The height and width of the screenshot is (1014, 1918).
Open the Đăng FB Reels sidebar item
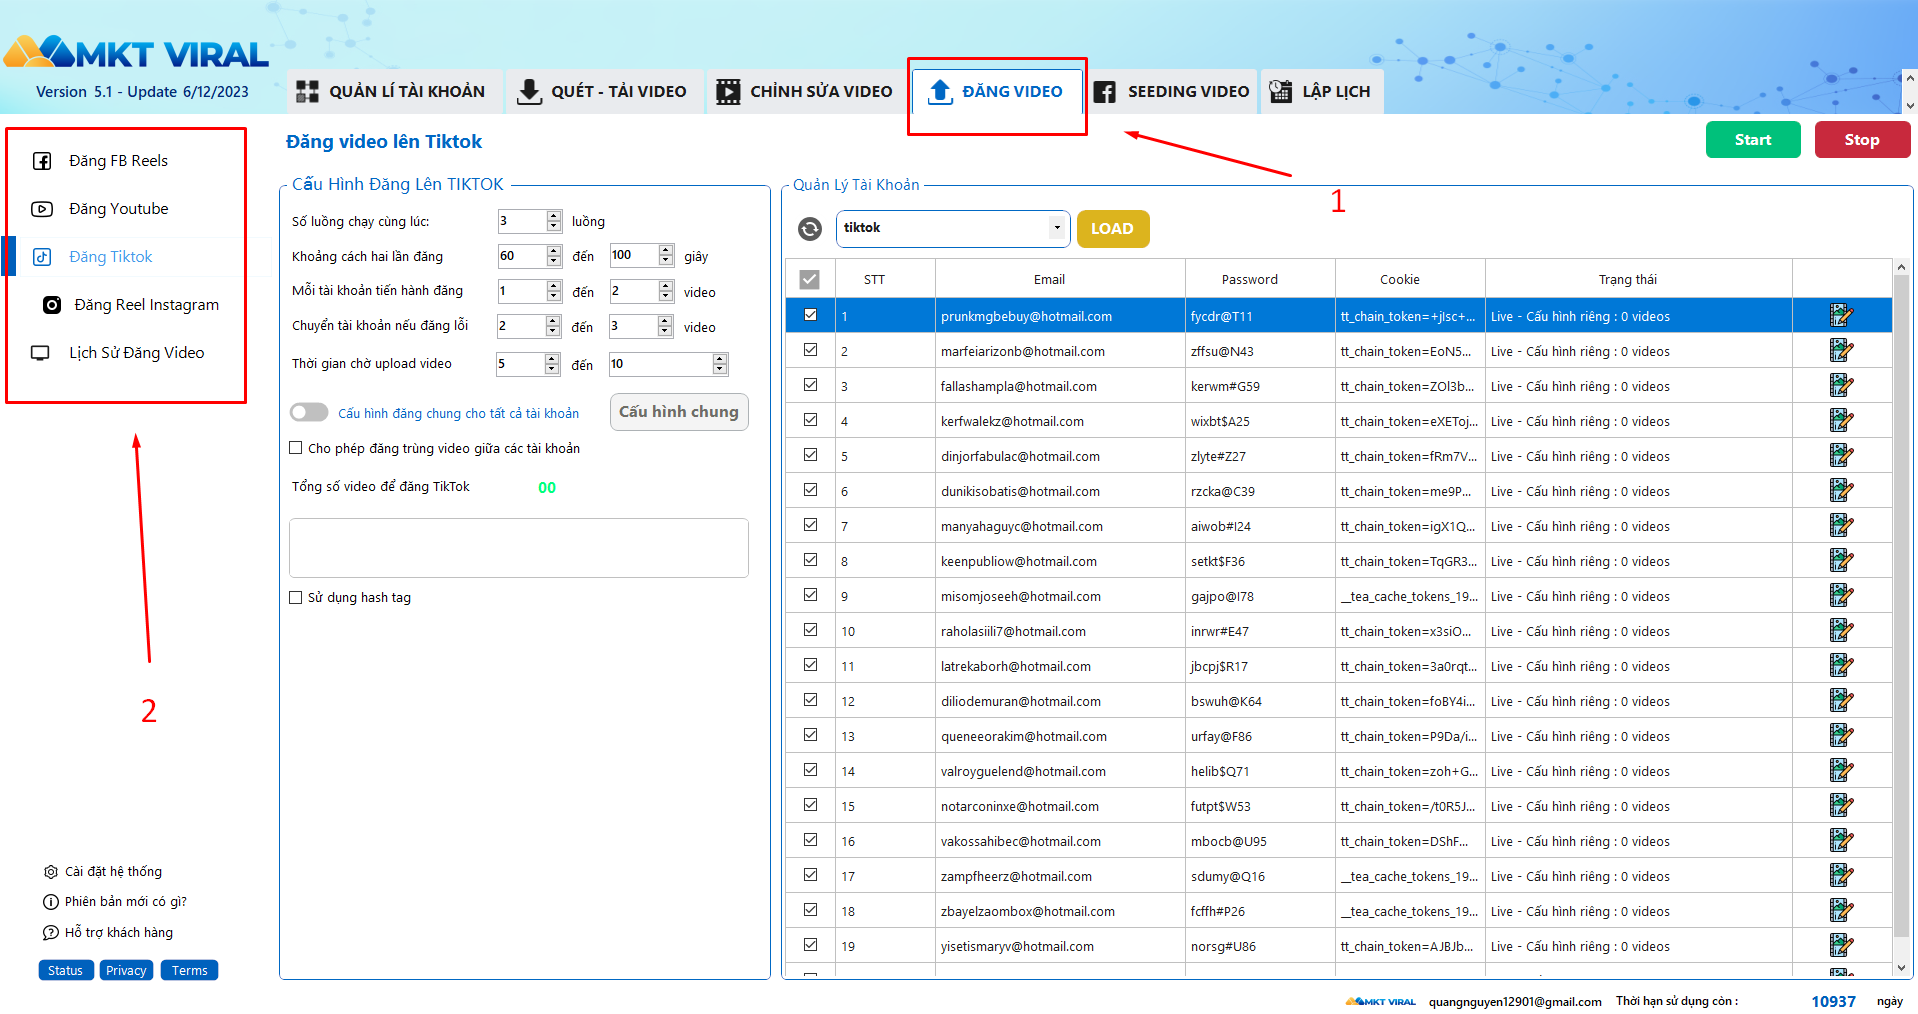[x=118, y=161]
